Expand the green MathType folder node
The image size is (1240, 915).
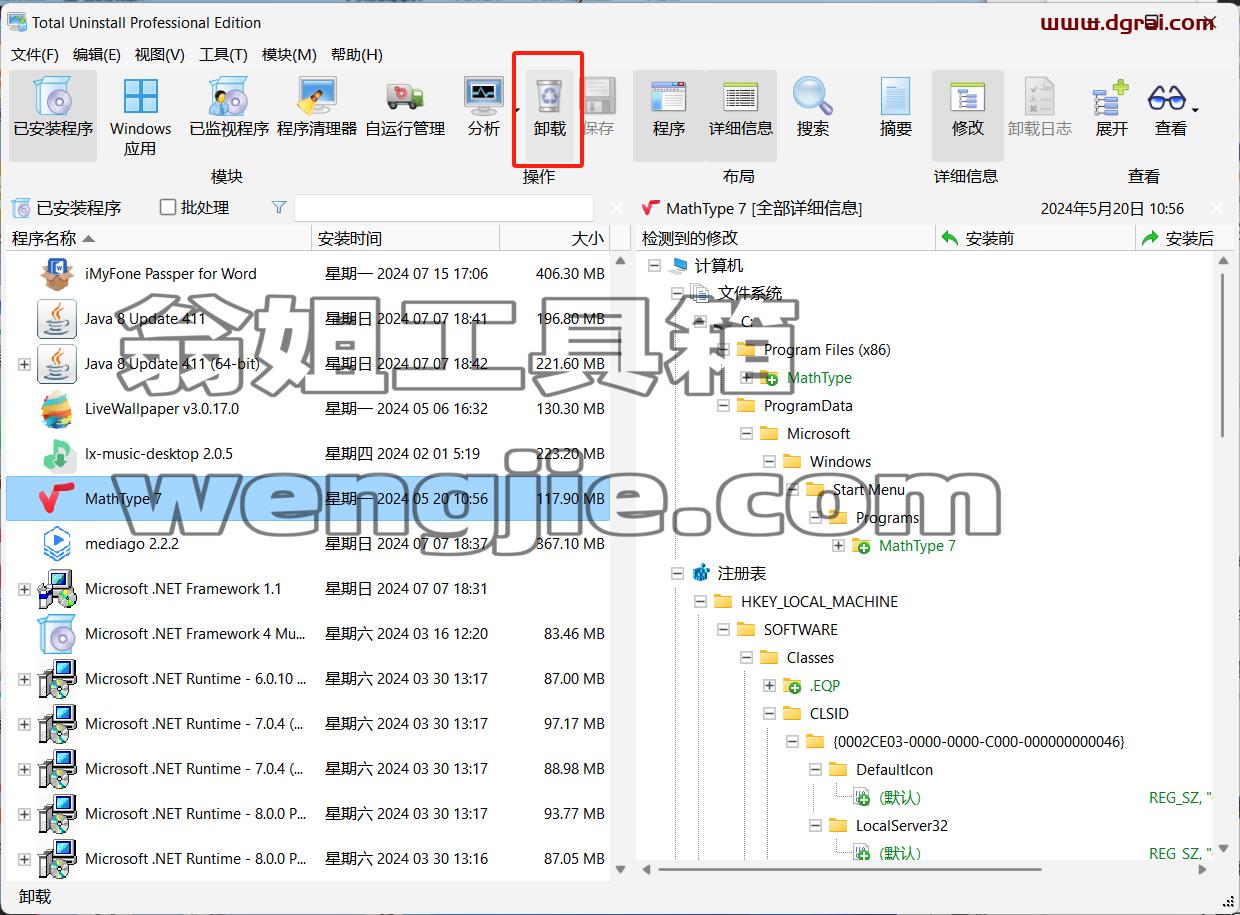coord(746,378)
